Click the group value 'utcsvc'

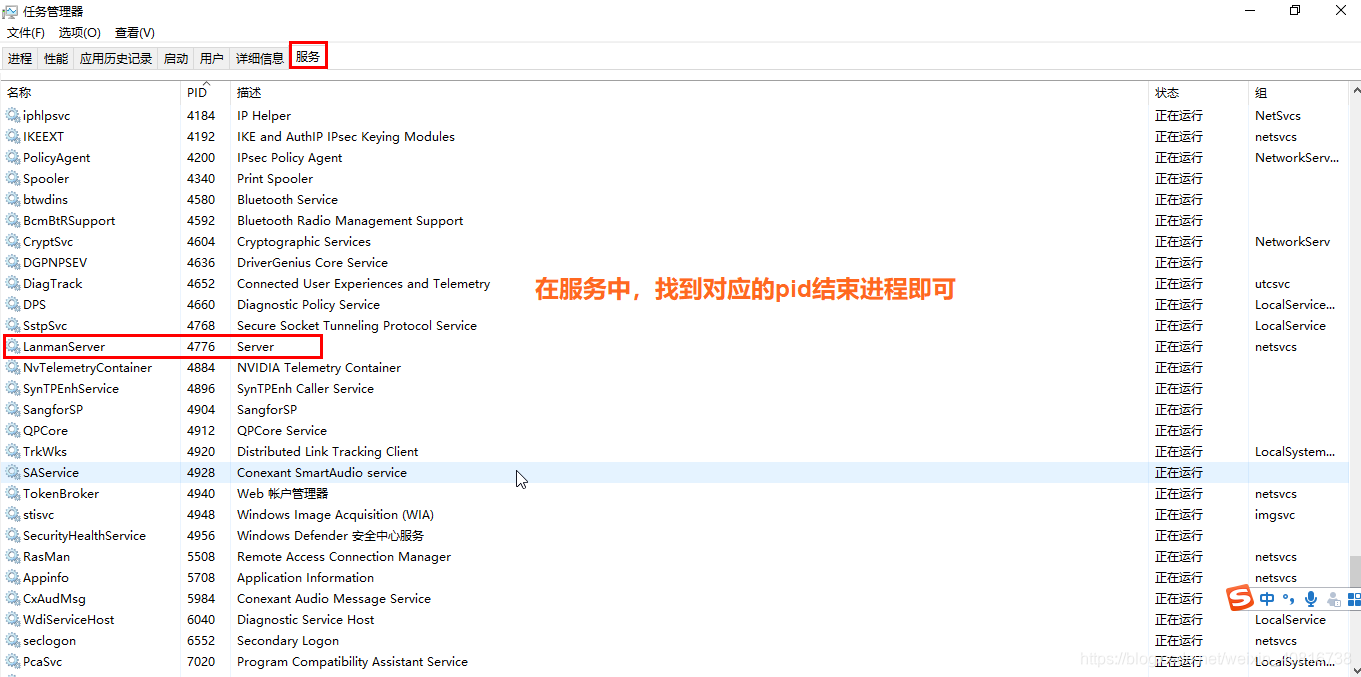(1272, 284)
